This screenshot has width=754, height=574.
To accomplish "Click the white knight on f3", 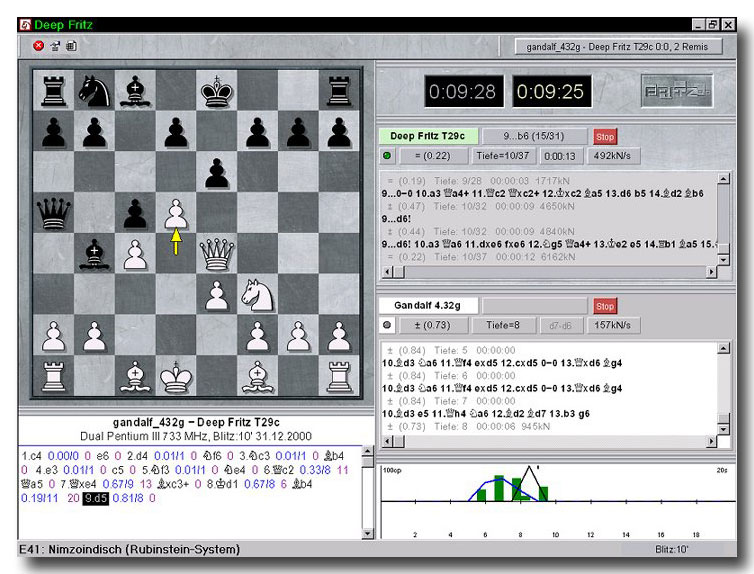I will point(258,294).
